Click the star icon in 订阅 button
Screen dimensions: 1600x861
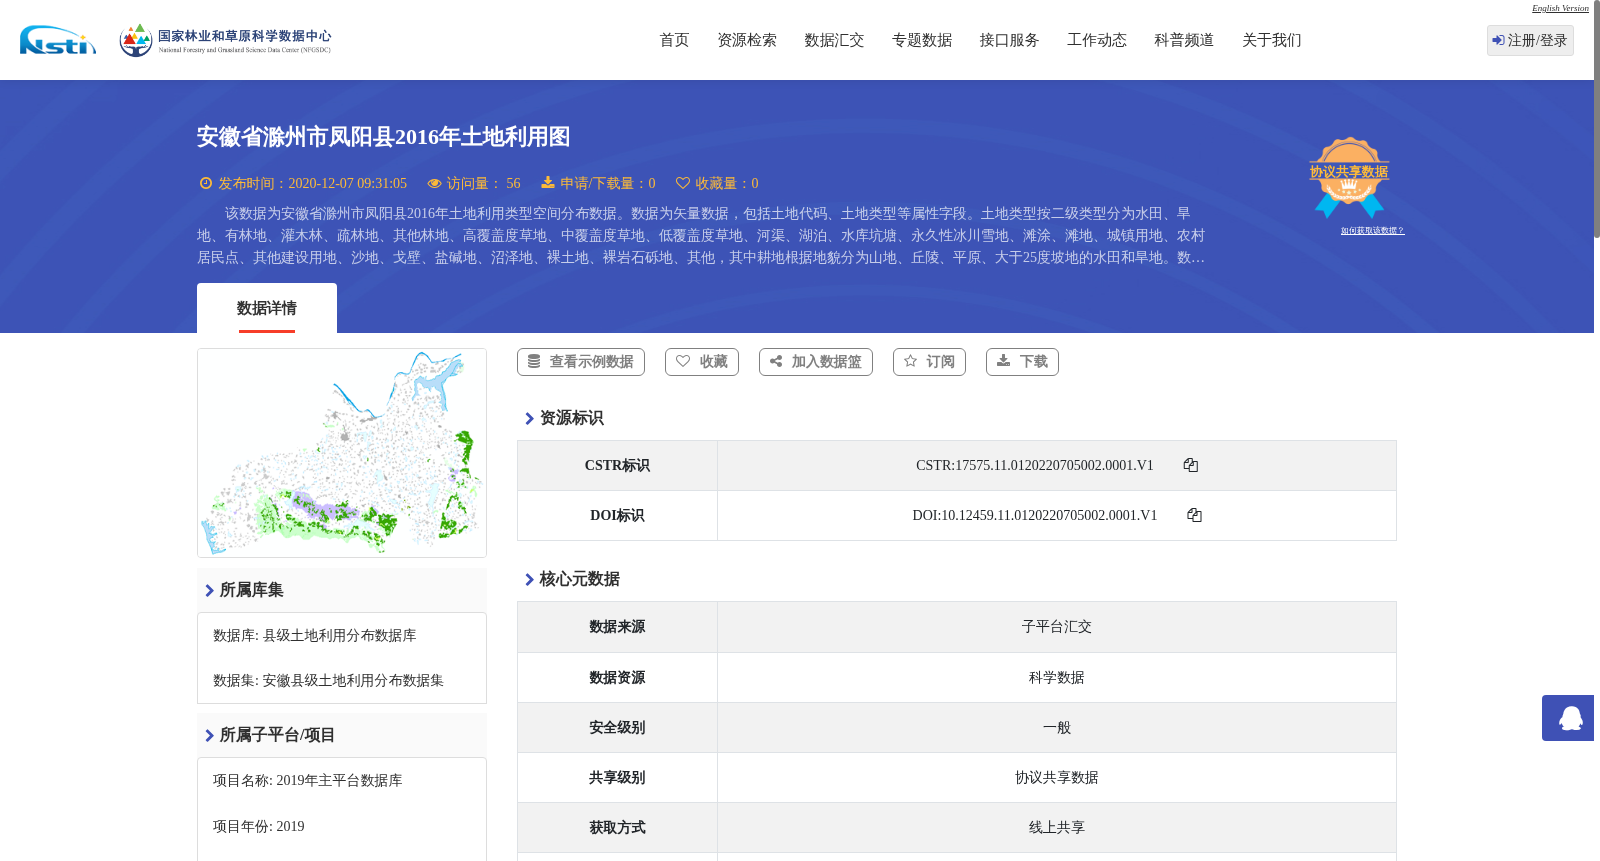(x=910, y=361)
